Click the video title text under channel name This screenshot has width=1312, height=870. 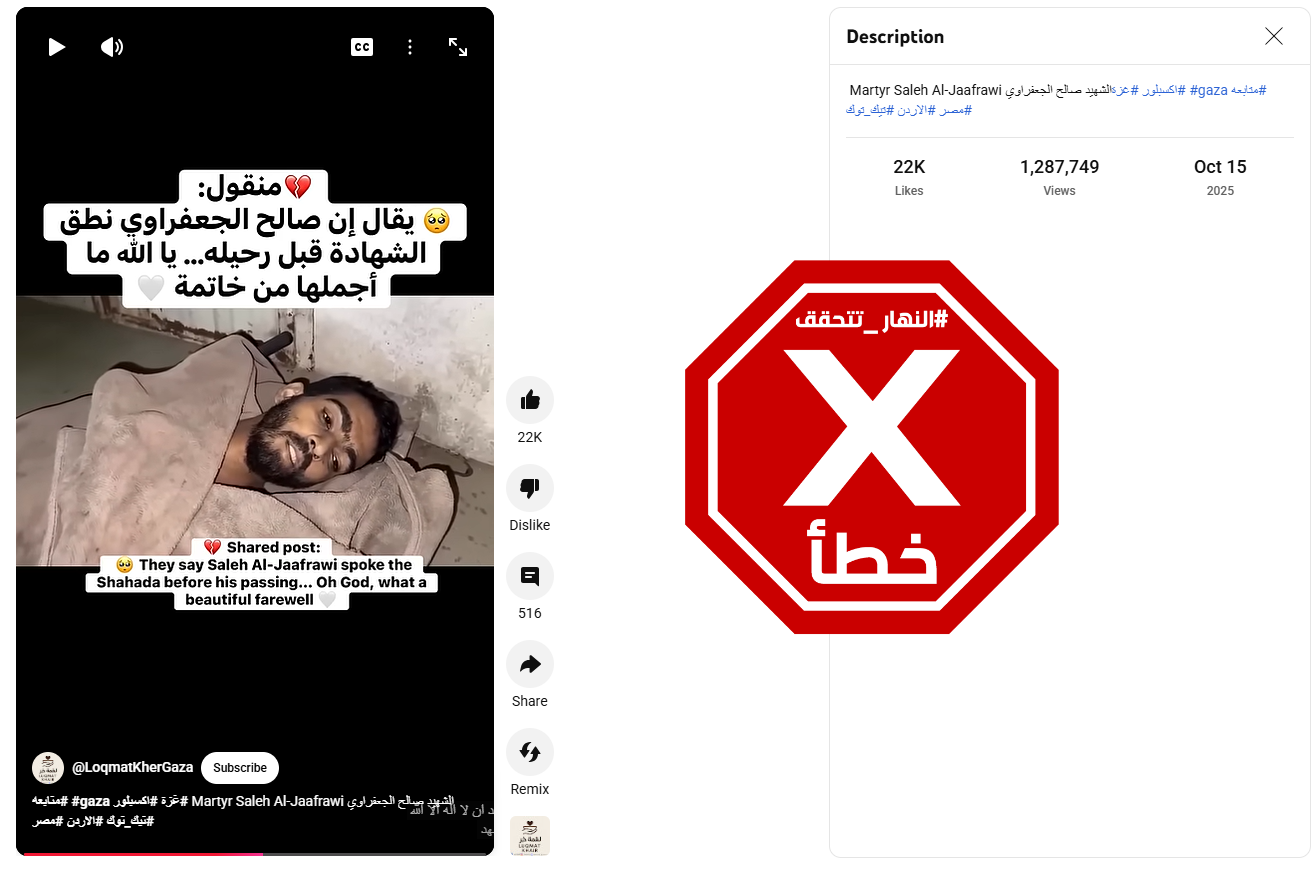click(x=243, y=811)
